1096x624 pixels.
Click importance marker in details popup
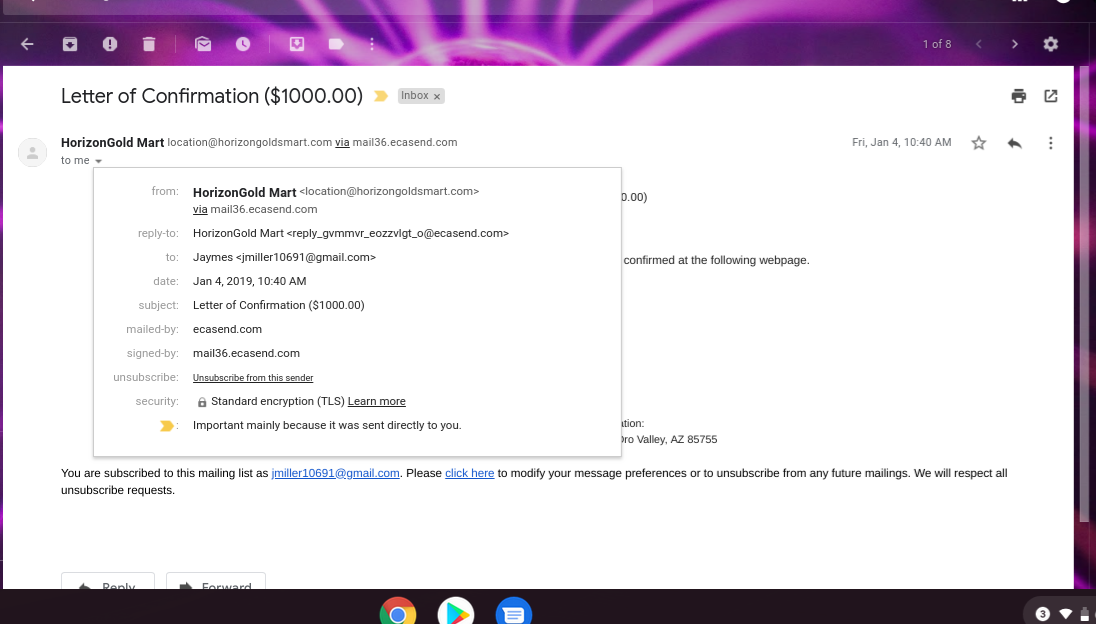coord(166,426)
